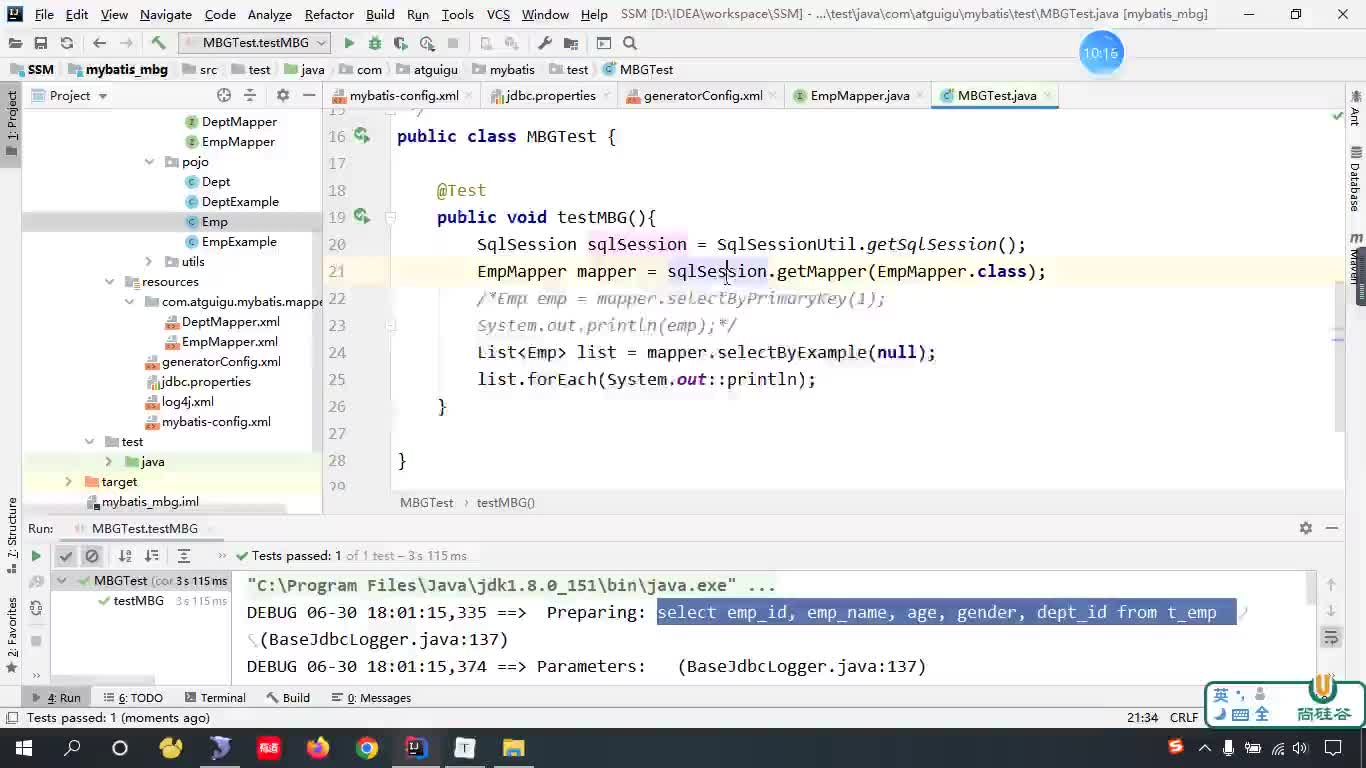Toggle the 2: Favorites tool window
The image size is (1366, 768).
[11, 634]
